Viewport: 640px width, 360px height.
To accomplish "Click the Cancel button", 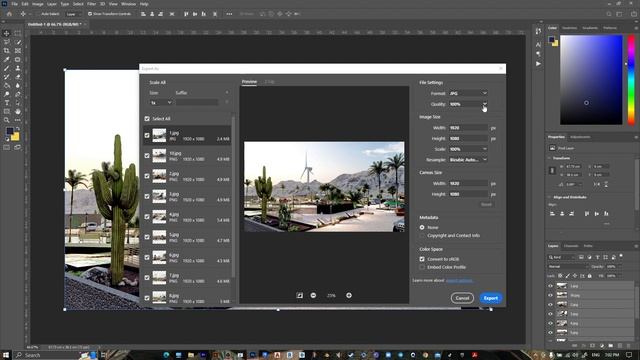I will coord(462,298).
